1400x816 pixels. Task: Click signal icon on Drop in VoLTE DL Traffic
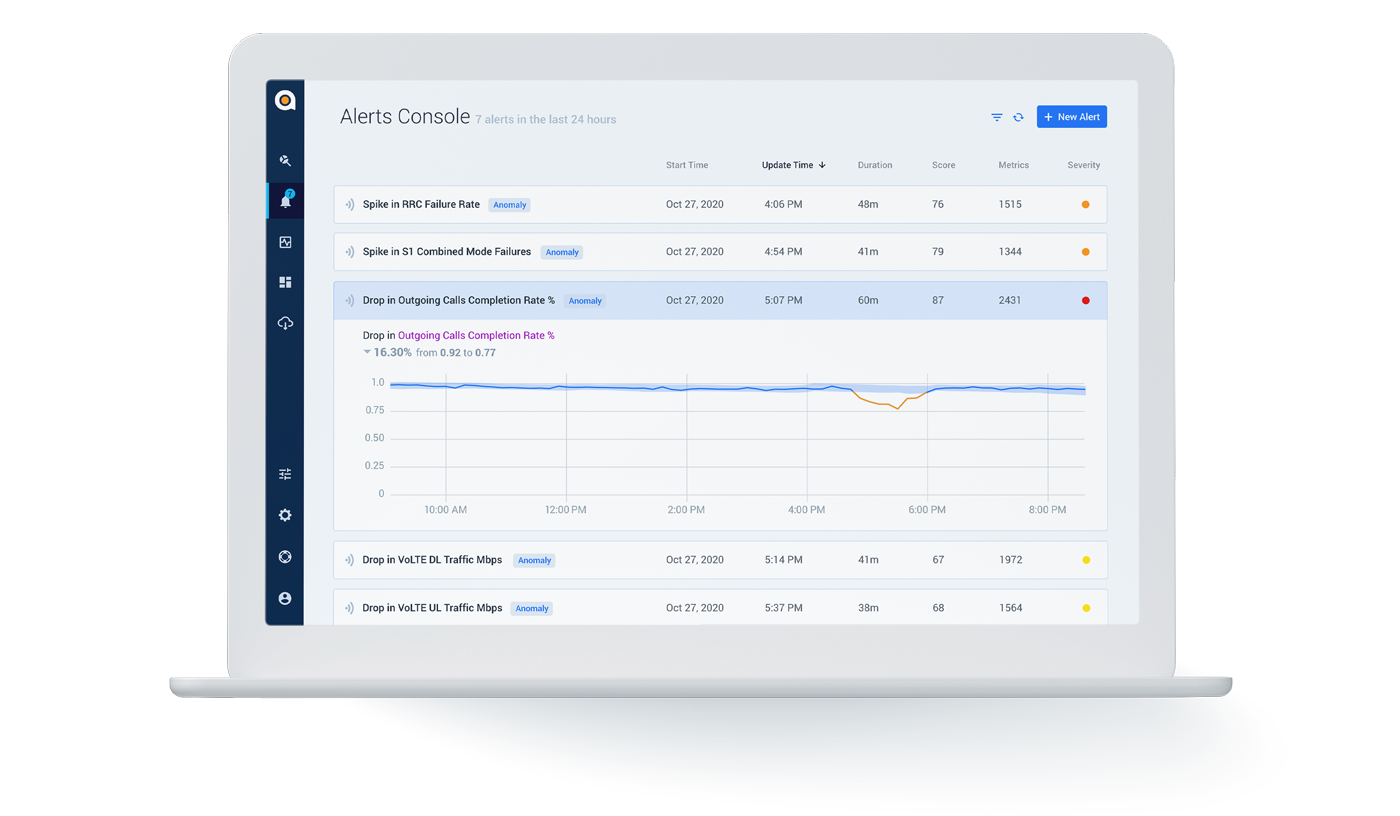point(350,560)
